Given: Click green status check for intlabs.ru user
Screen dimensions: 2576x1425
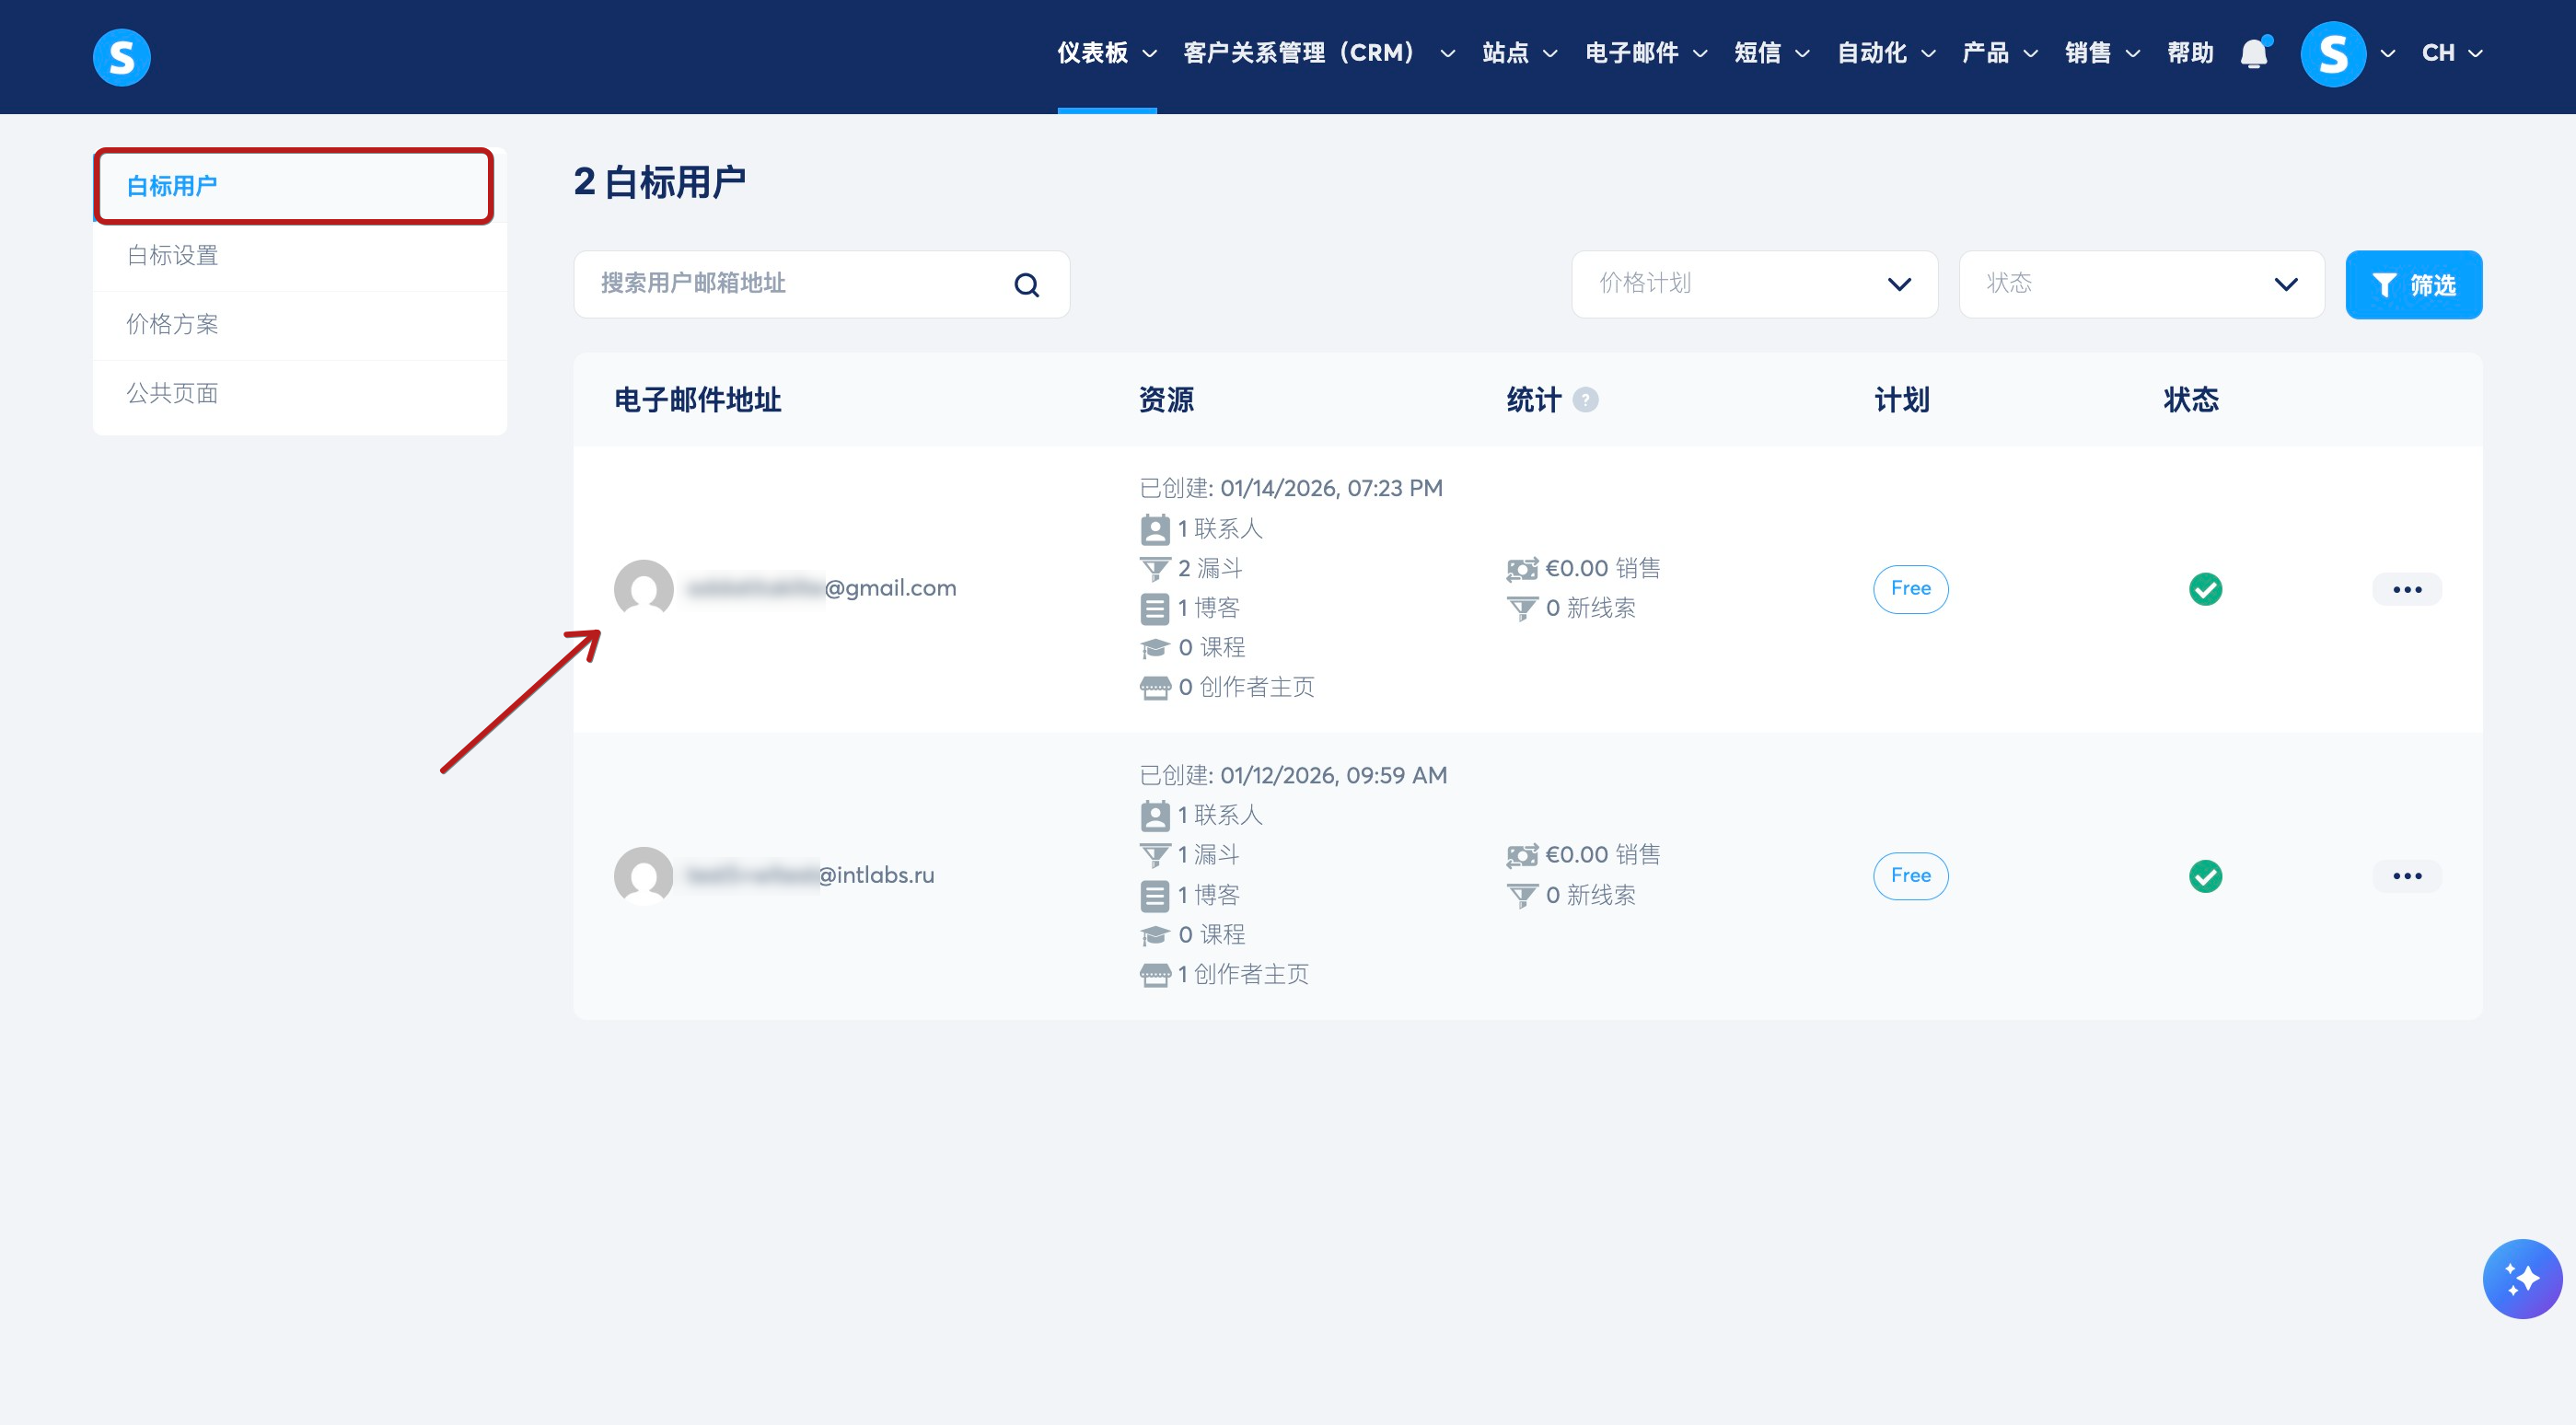Looking at the screenshot, I should coord(2205,876).
